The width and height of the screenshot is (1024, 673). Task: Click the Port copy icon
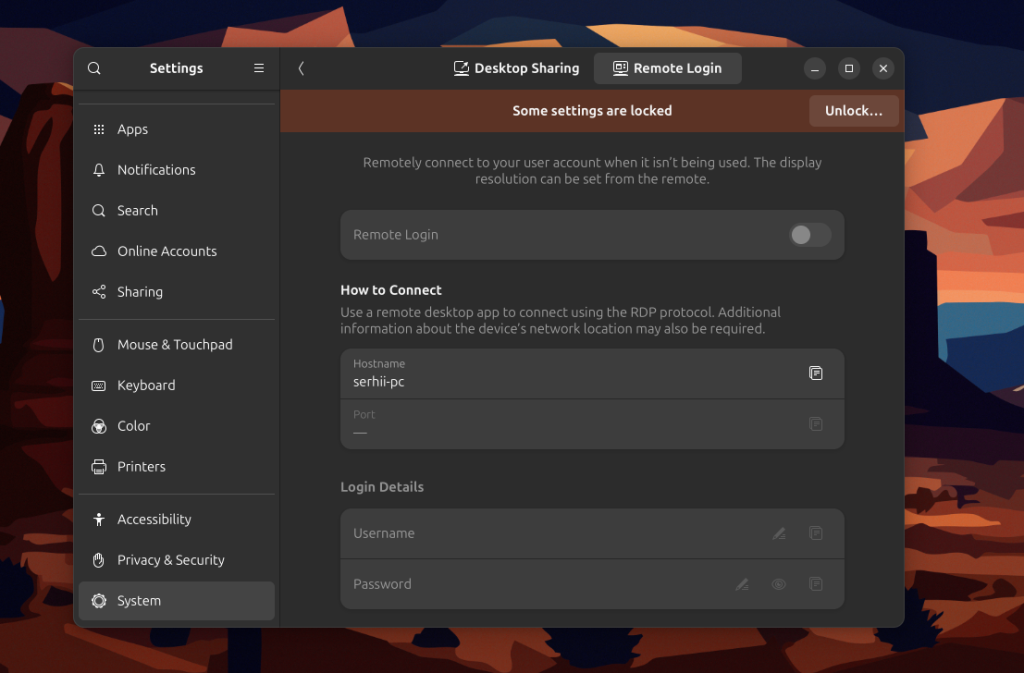pos(816,424)
